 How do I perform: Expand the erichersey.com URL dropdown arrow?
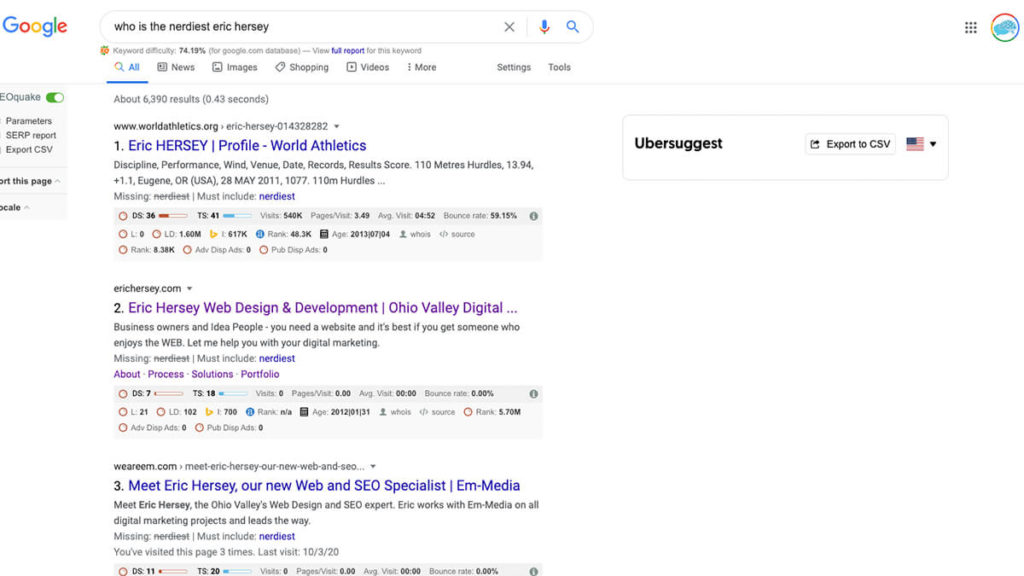189,289
